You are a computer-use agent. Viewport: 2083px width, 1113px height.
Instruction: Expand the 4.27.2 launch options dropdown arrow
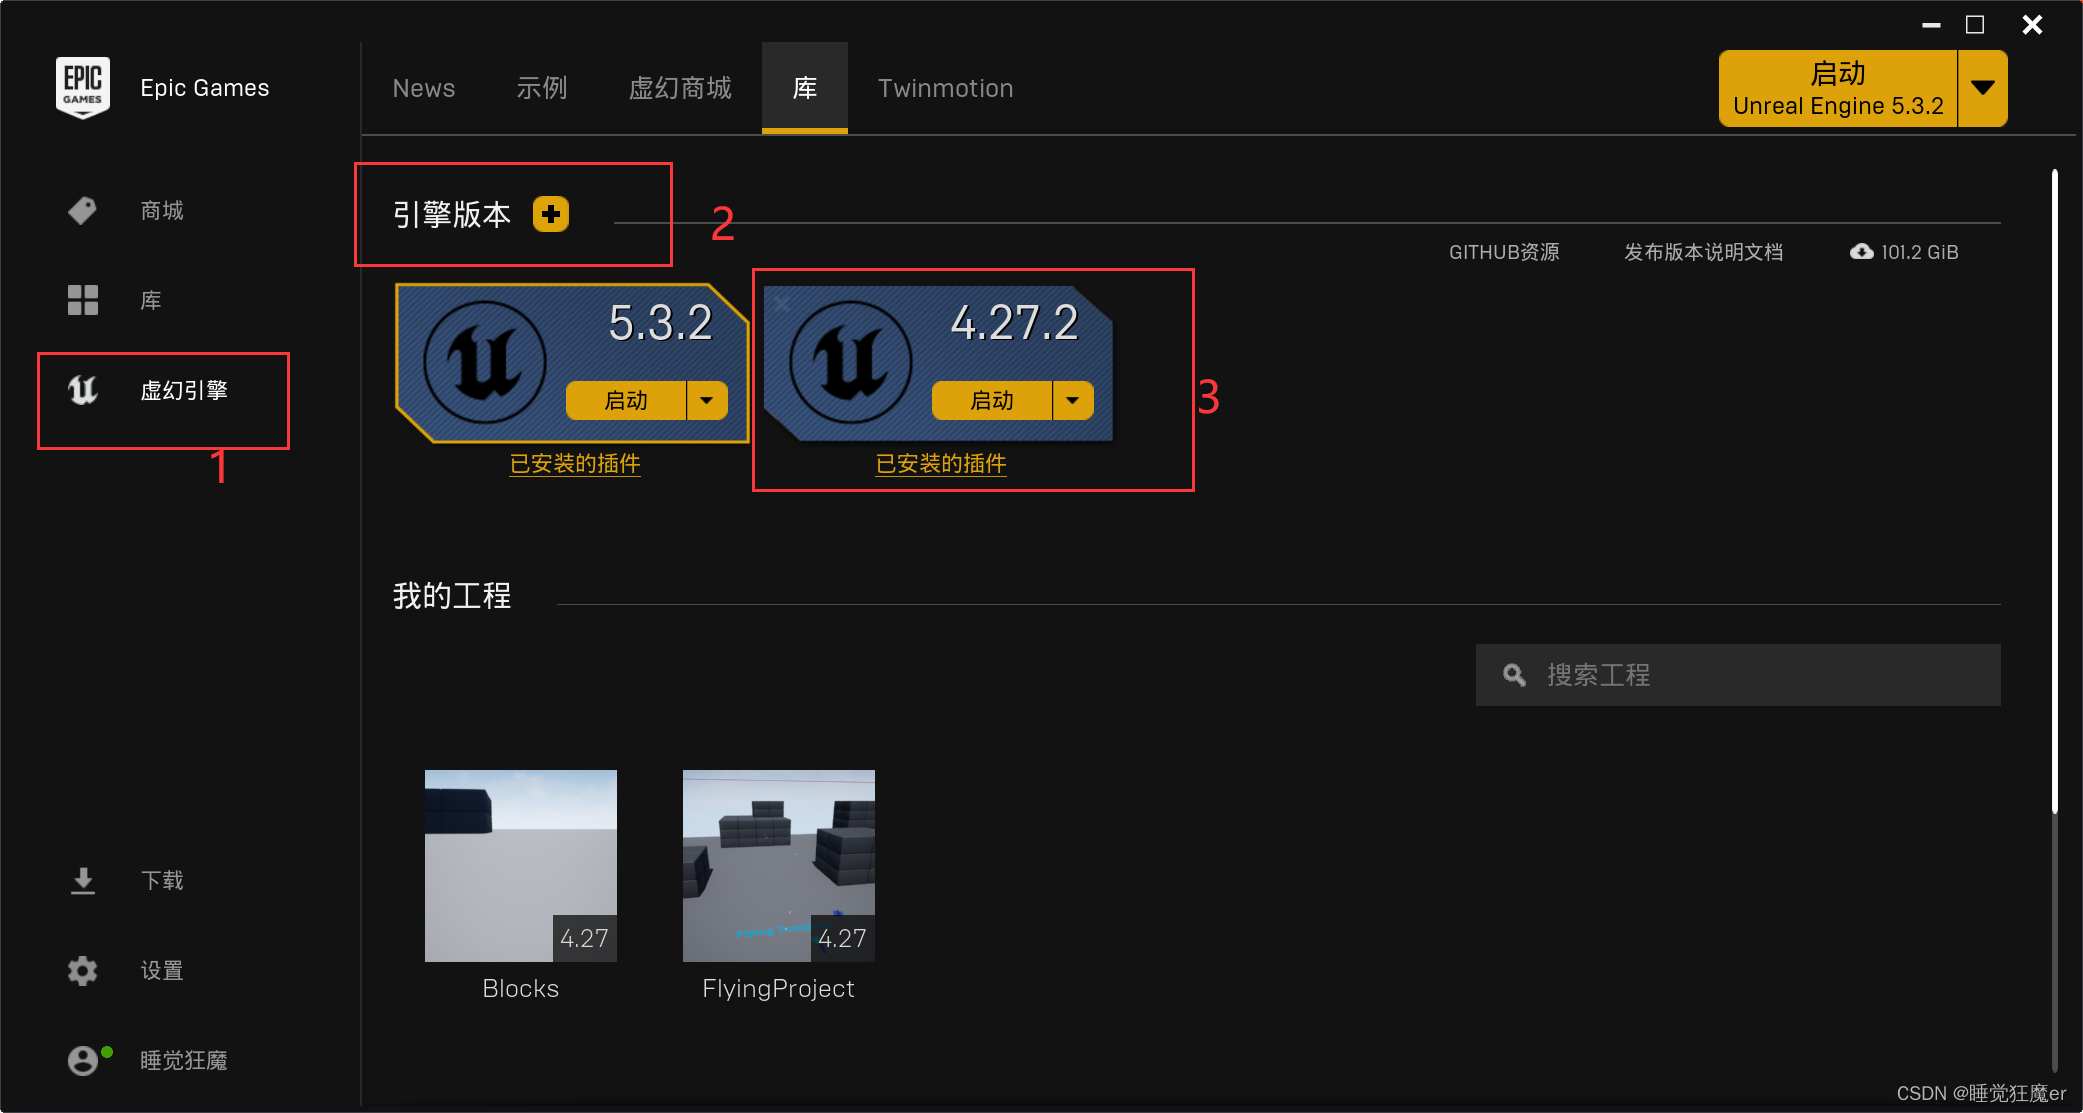coord(1073,400)
